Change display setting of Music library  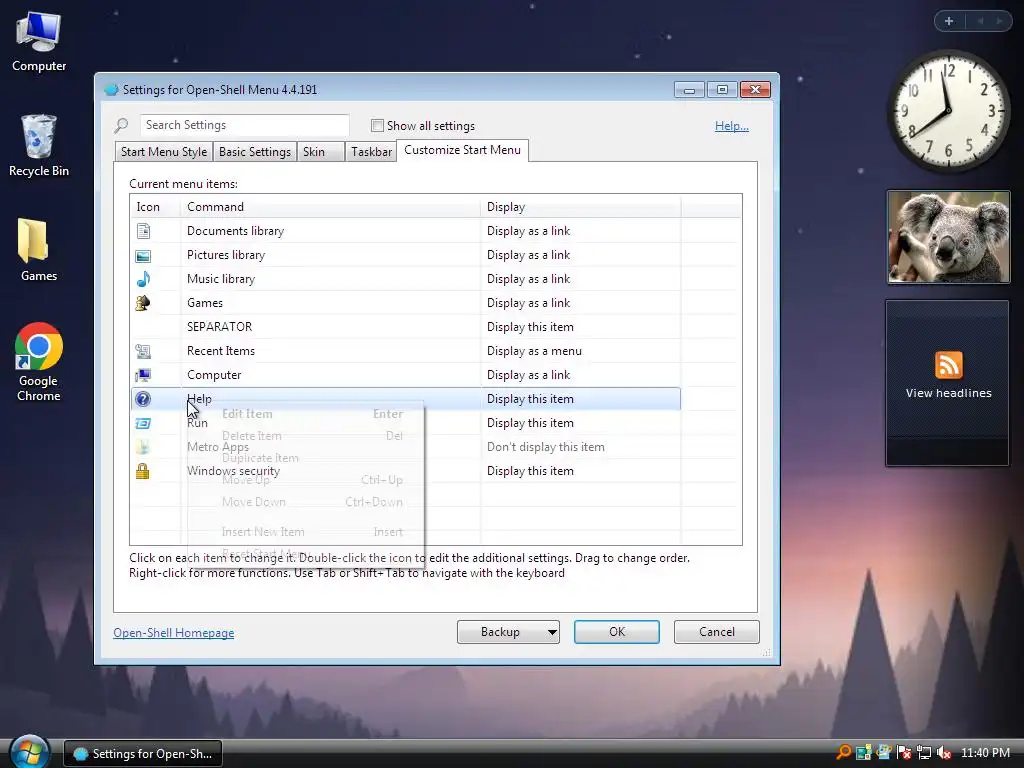528,280
